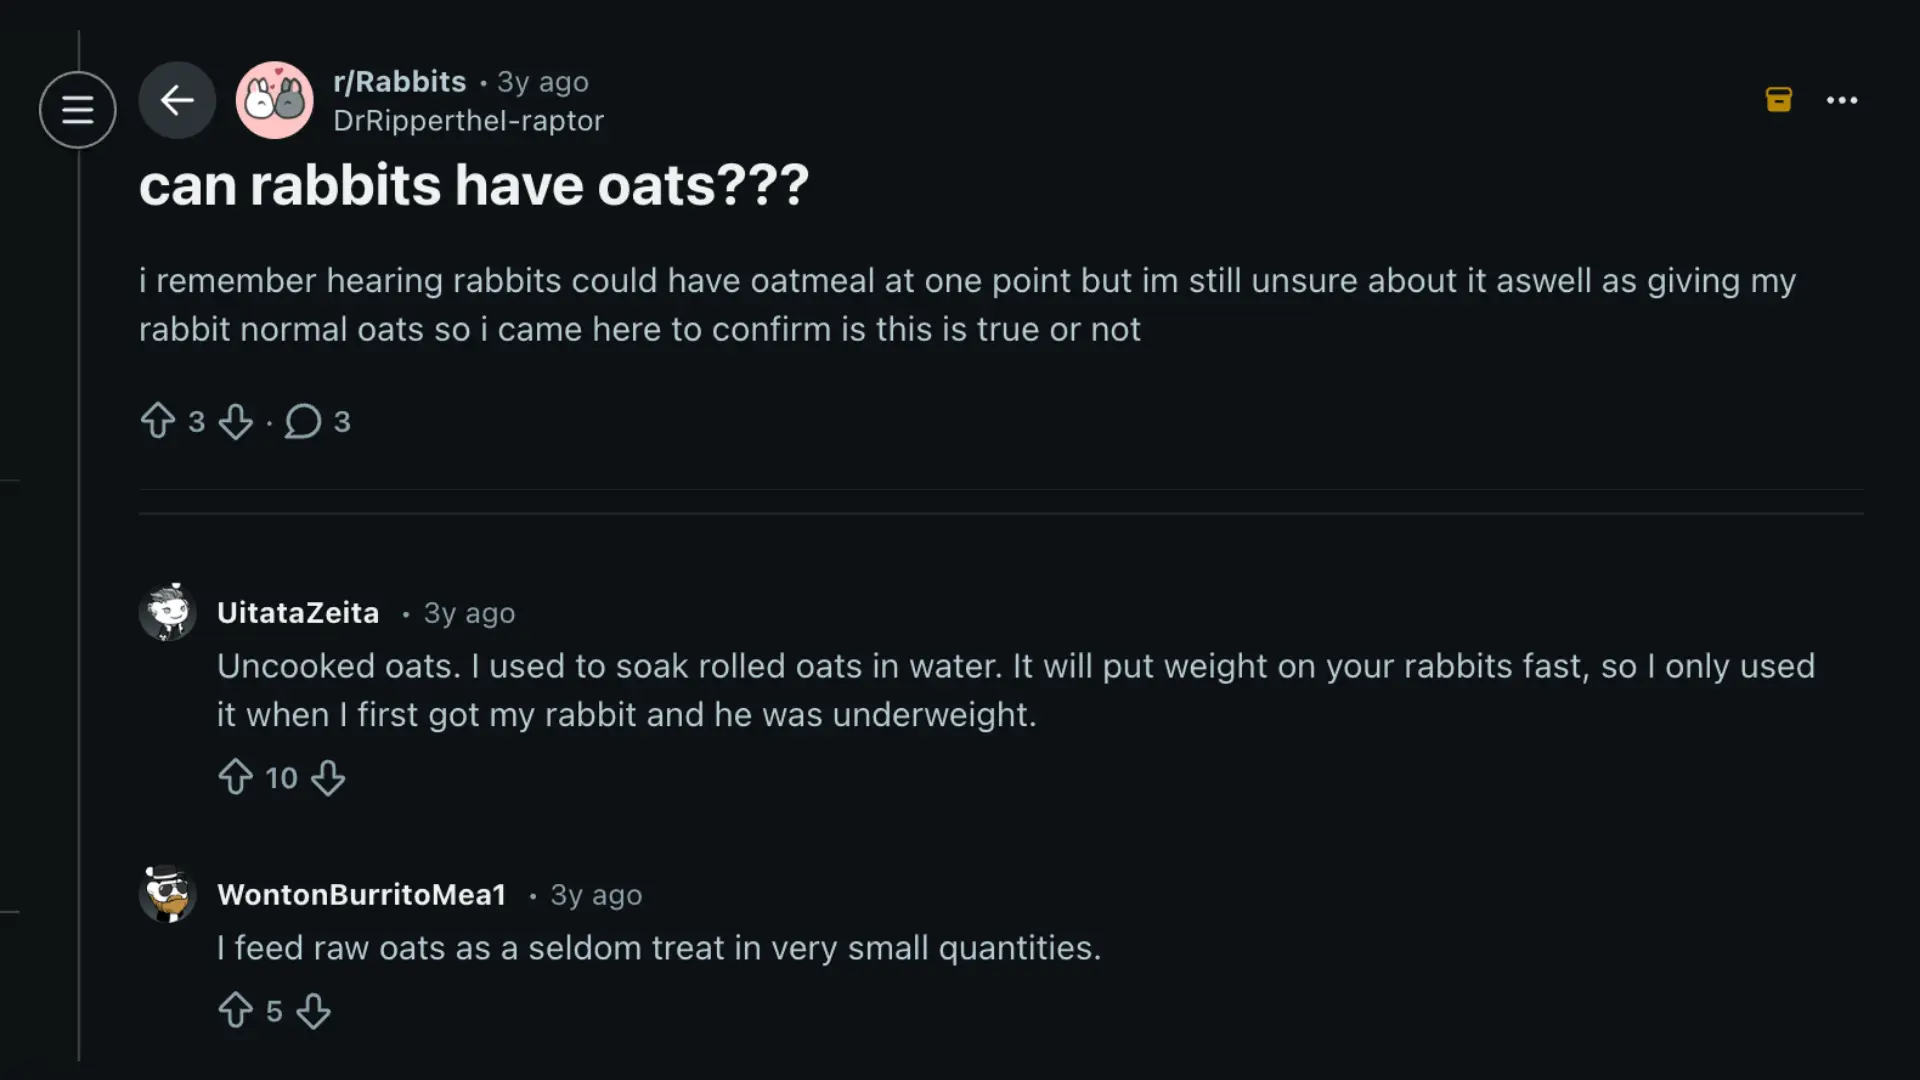Upvote the post about rabbits and oats
Screen dimensions: 1920x1080
[x=159, y=421]
